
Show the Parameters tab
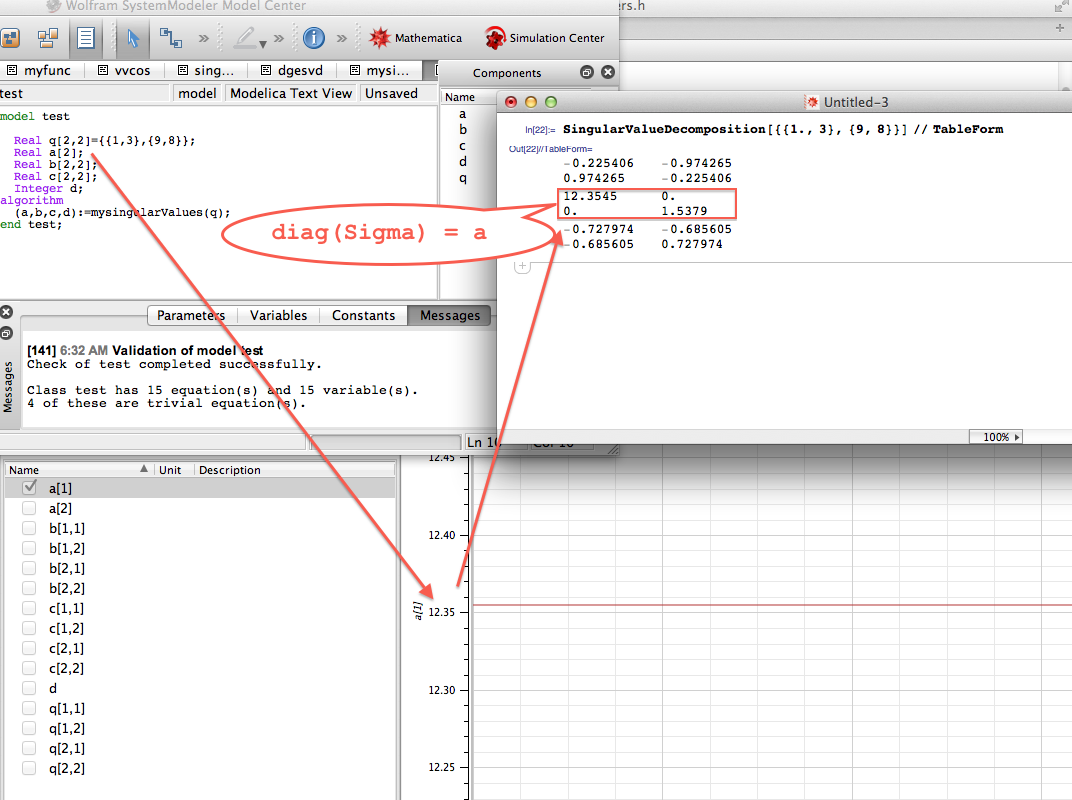tap(191, 315)
